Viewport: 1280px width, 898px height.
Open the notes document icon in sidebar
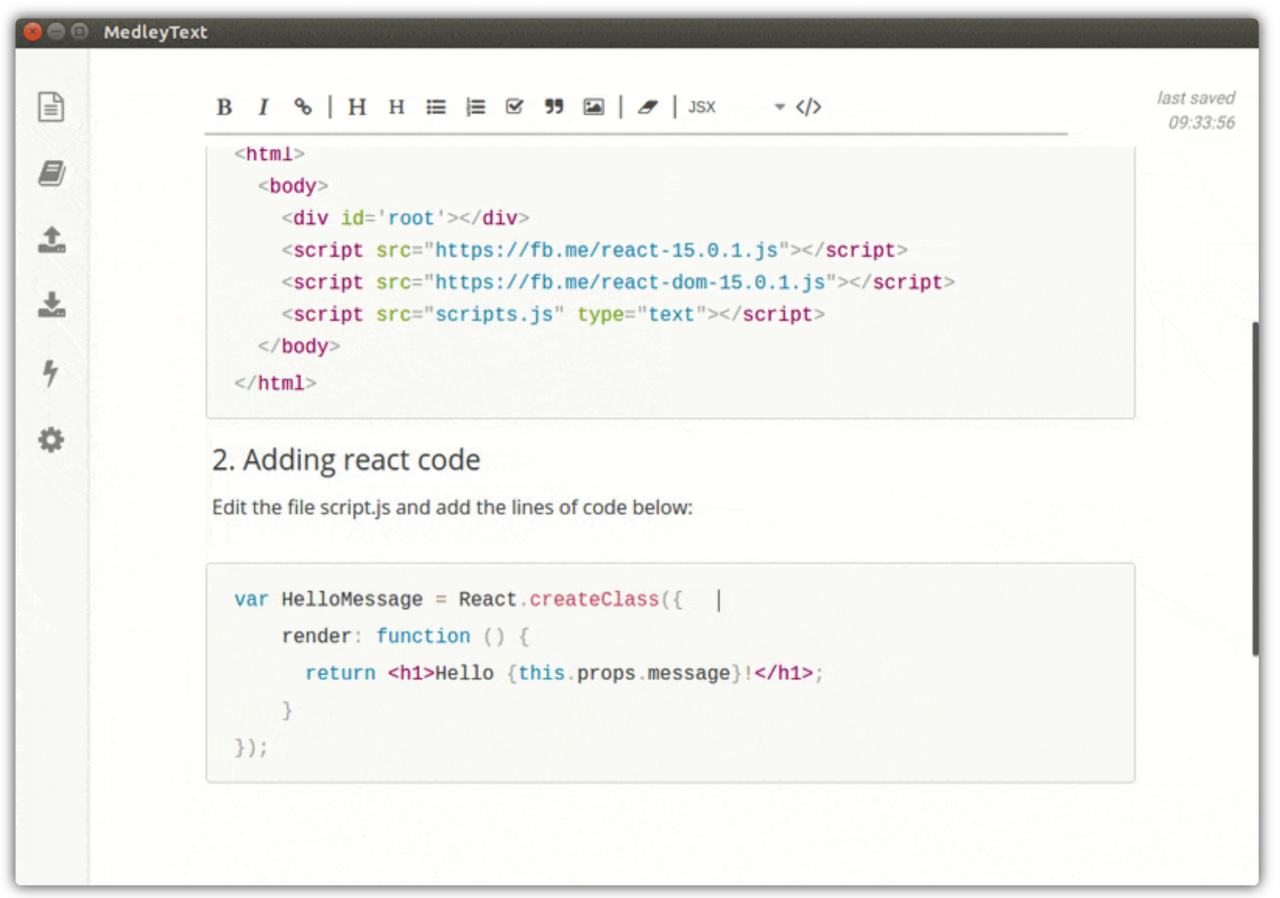(51, 107)
